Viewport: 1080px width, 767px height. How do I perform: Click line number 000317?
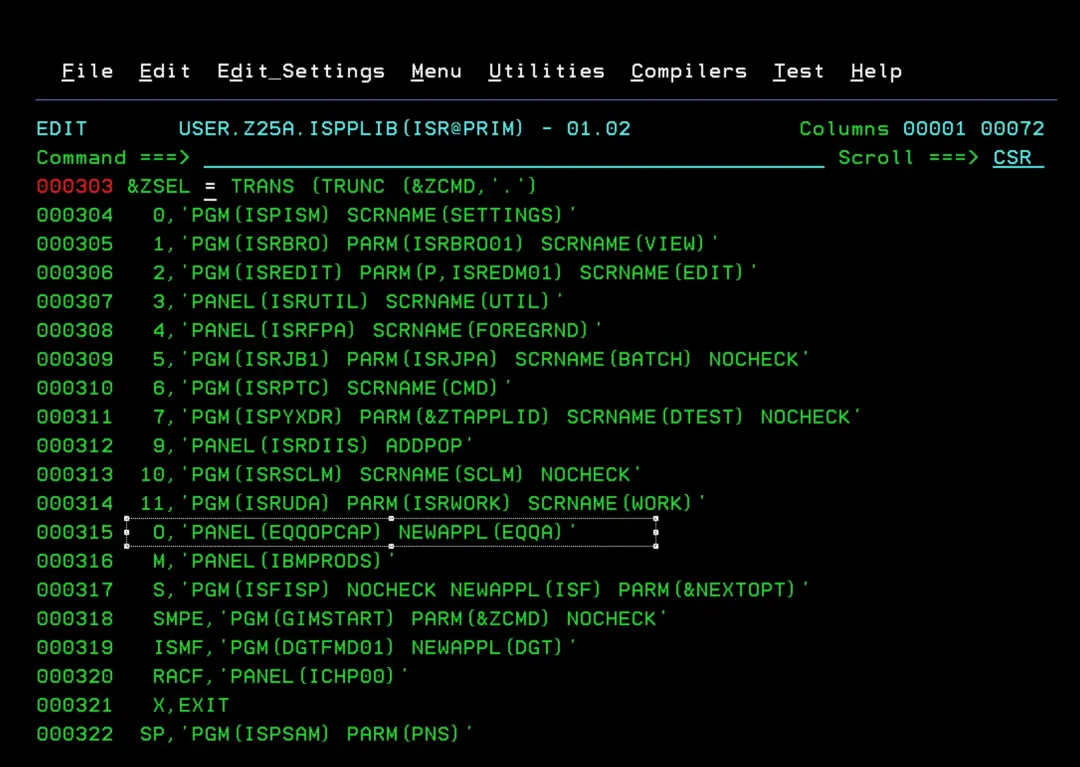click(x=74, y=590)
